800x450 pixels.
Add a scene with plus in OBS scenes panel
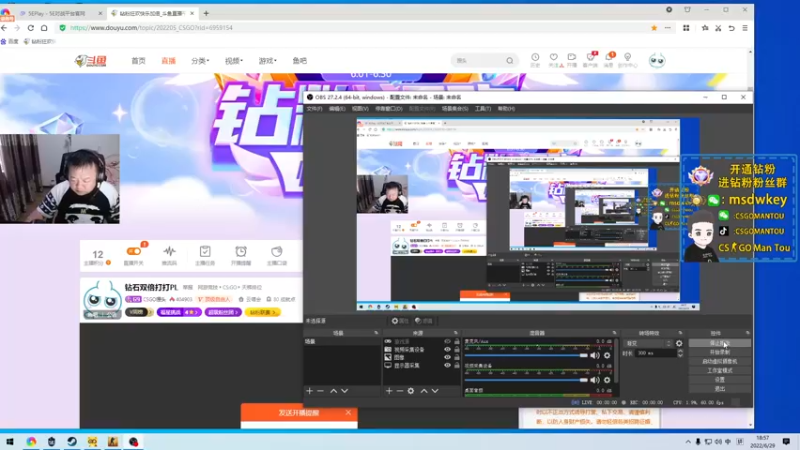[x=309, y=391]
